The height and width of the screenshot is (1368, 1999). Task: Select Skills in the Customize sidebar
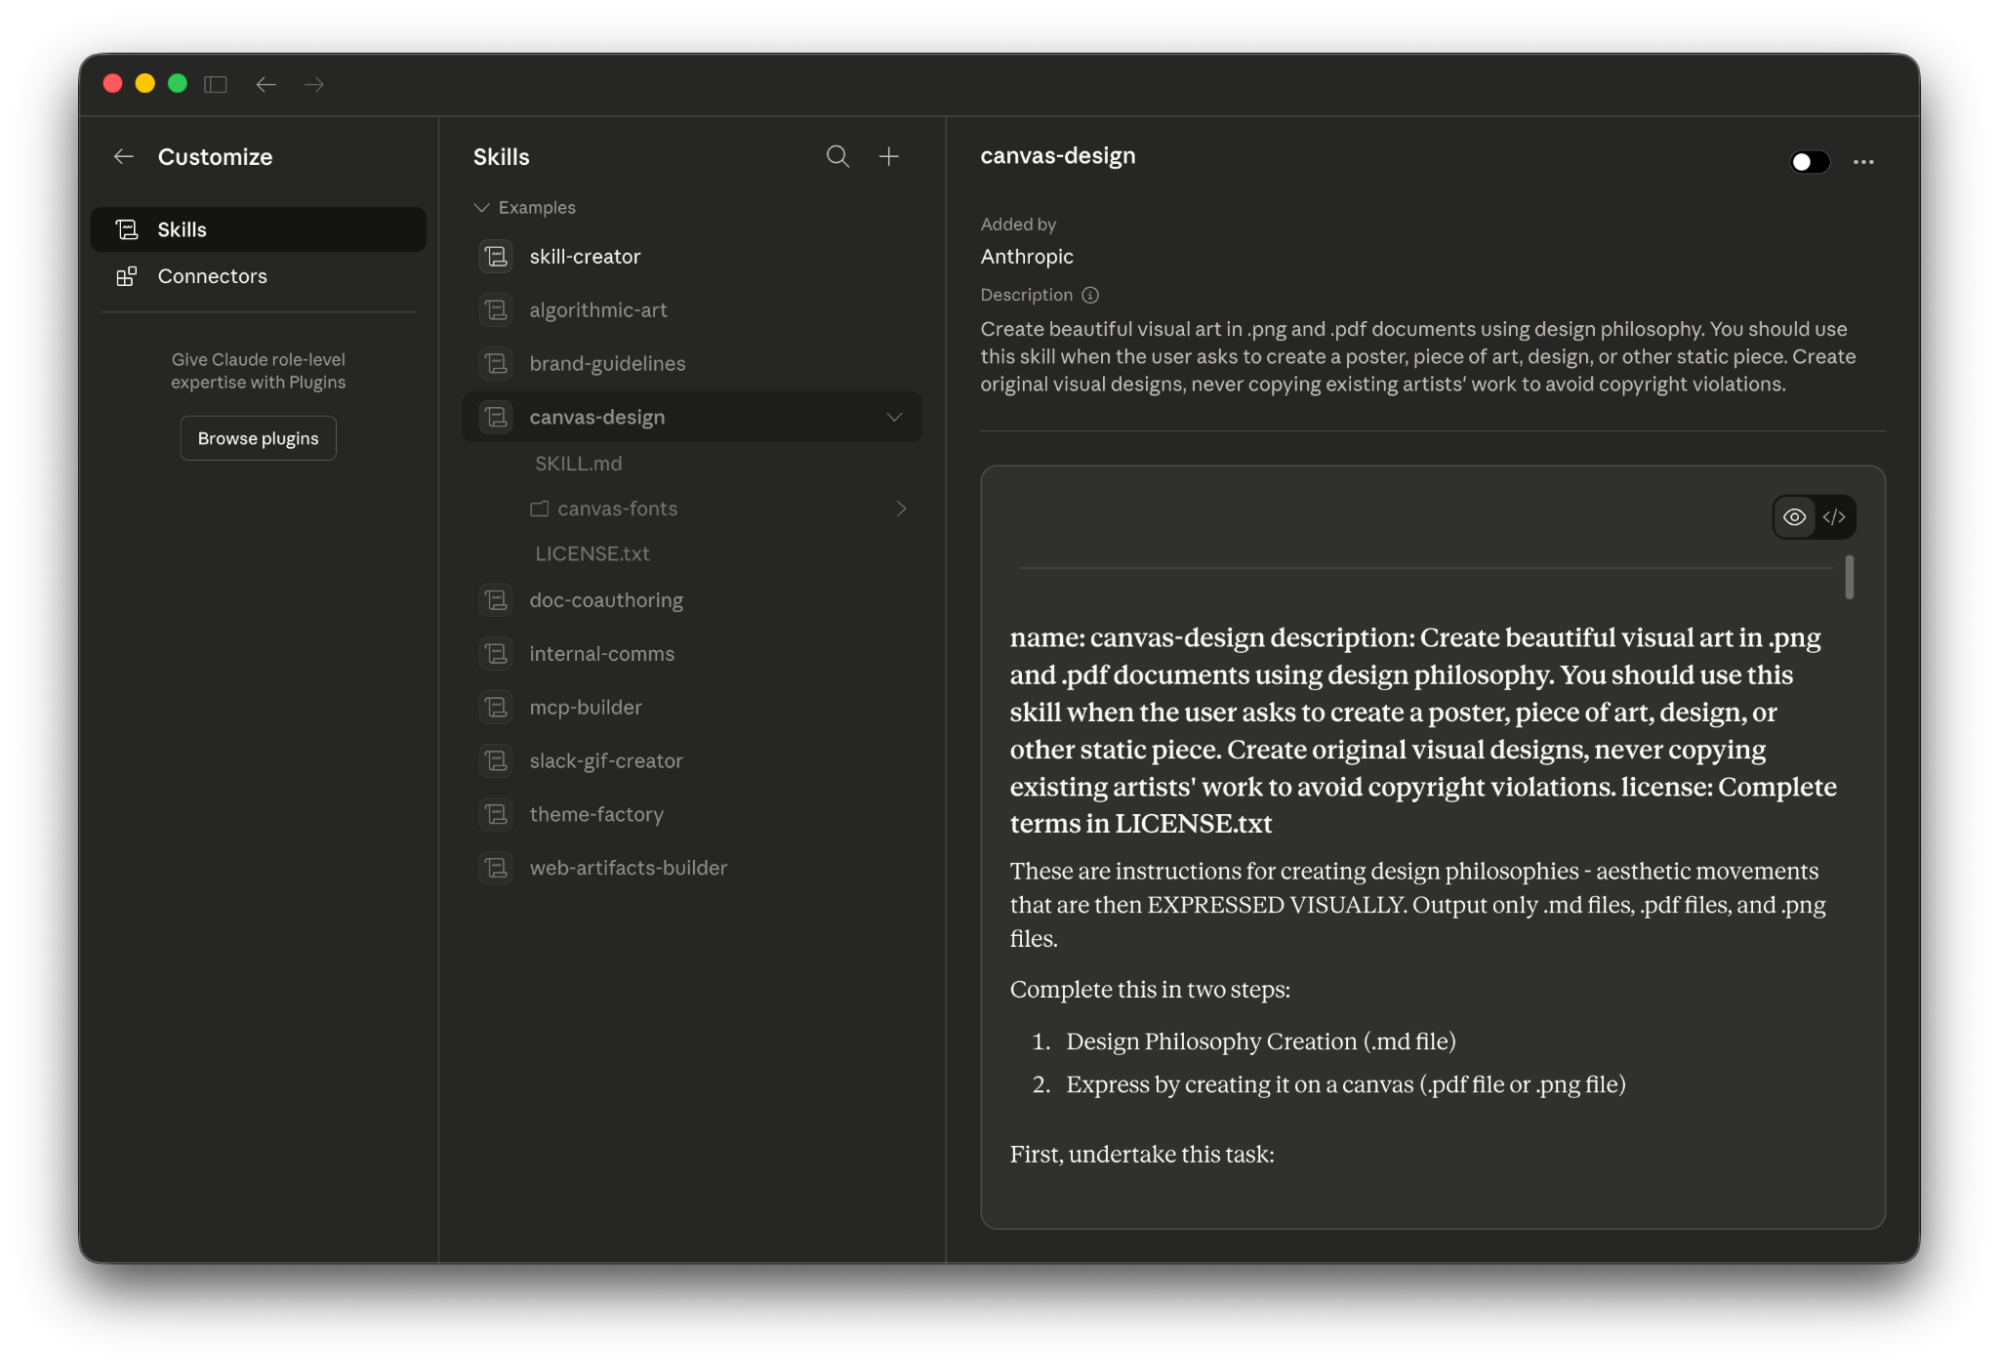[x=182, y=230]
